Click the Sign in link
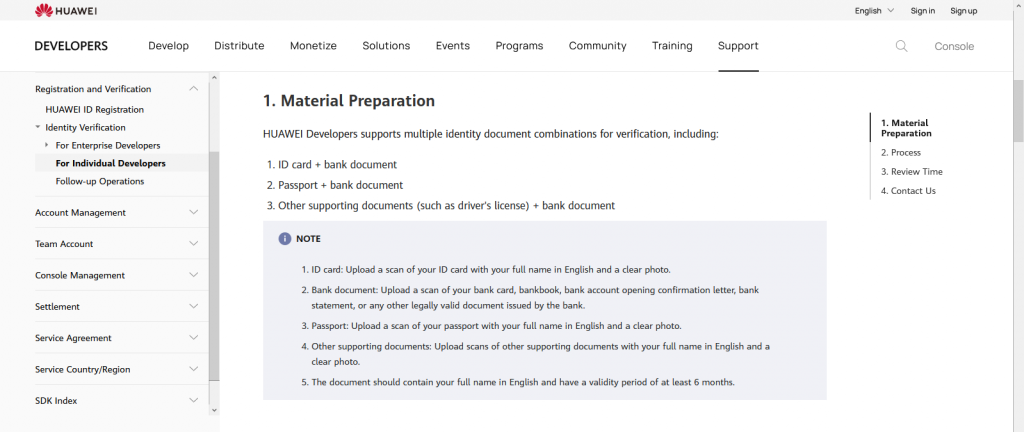The image size is (1024, 432). (x=923, y=10)
